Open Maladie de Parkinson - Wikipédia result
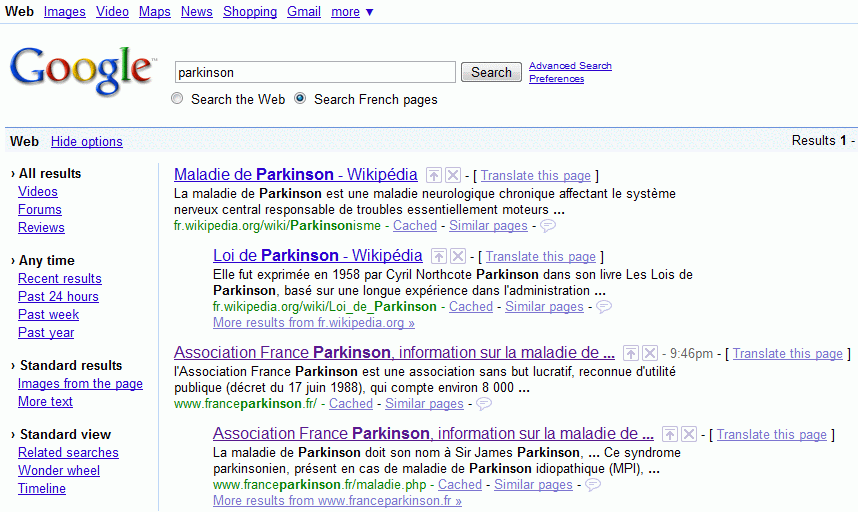Viewport: 858px width, 512px height. [295, 174]
